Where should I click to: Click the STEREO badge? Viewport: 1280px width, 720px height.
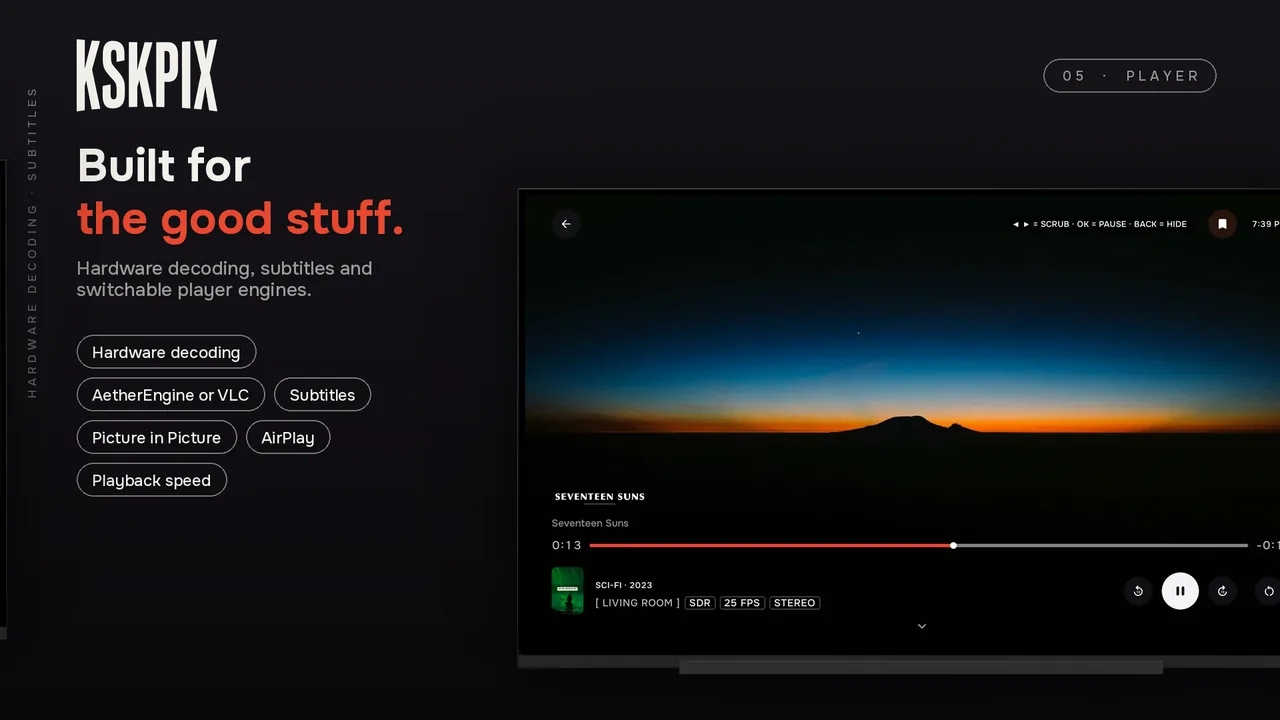click(x=795, y=603)
